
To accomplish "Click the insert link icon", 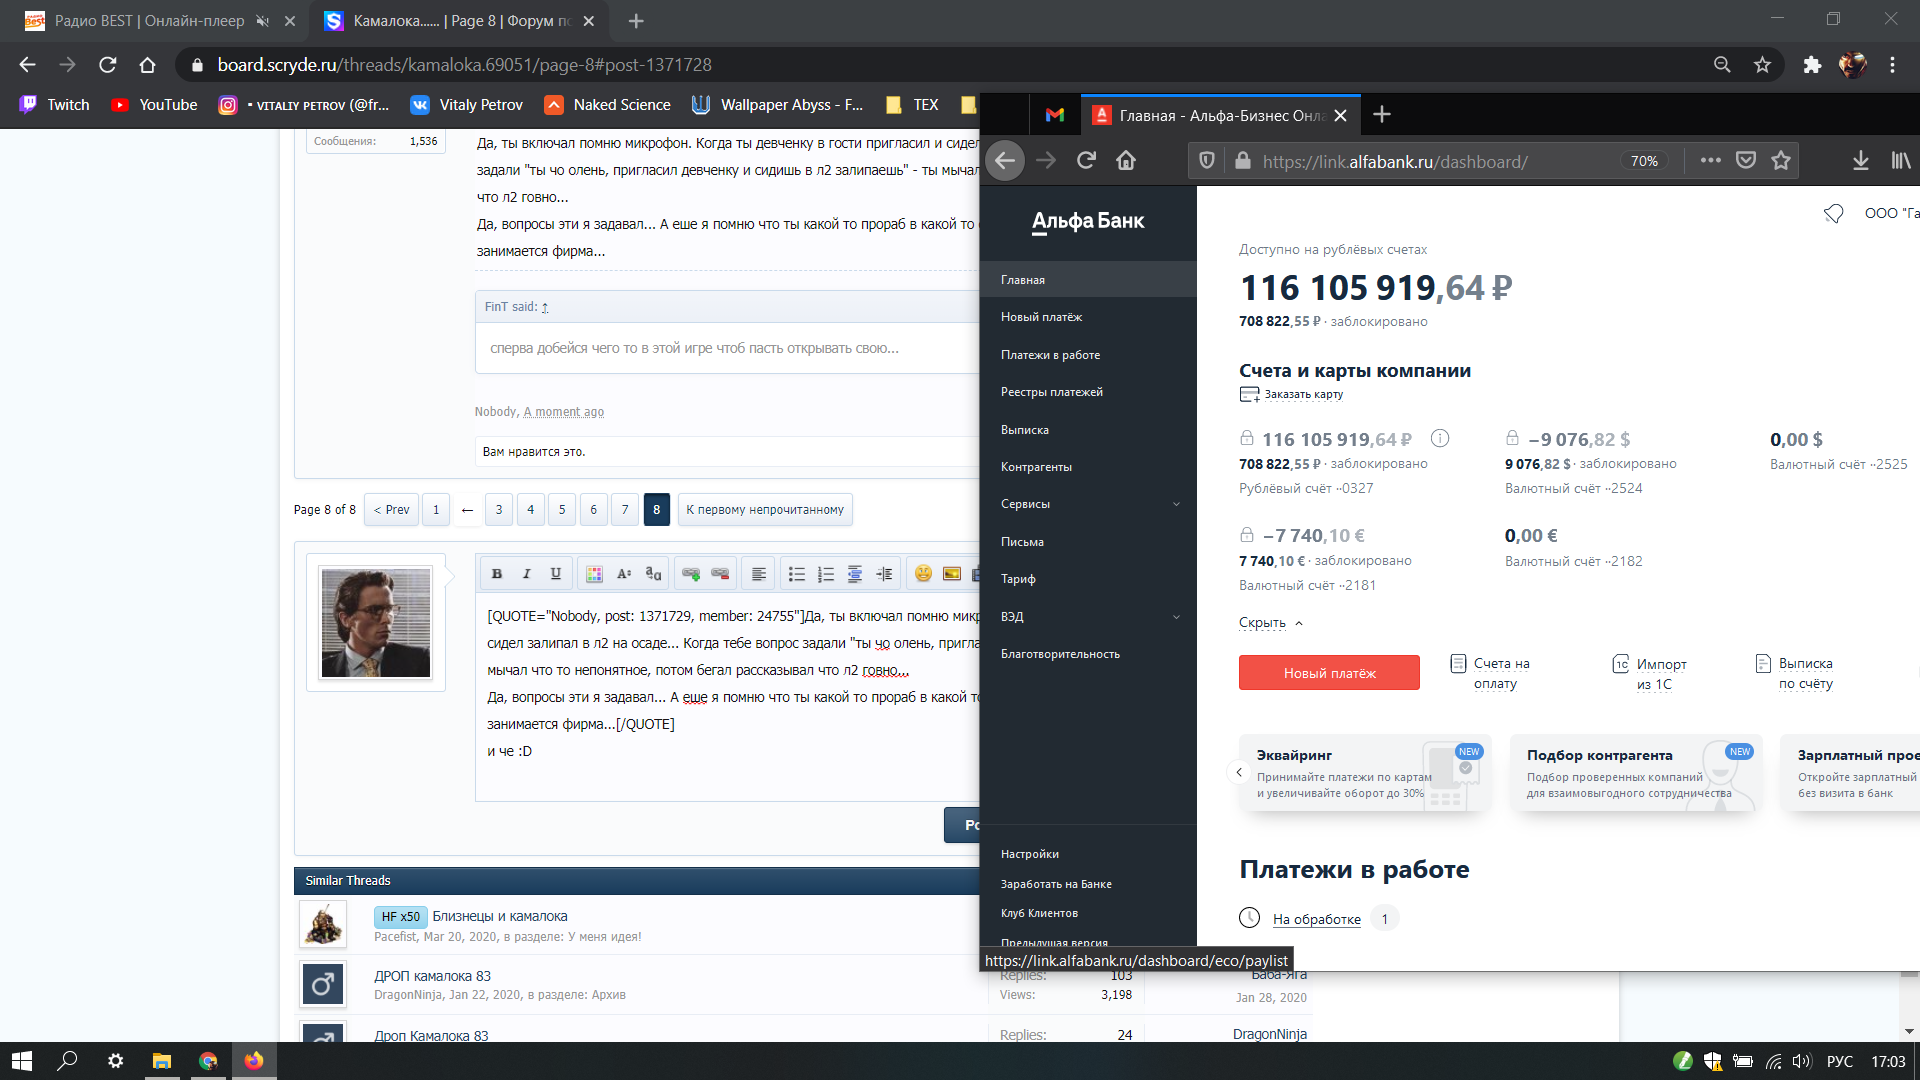I will point(691,574).
